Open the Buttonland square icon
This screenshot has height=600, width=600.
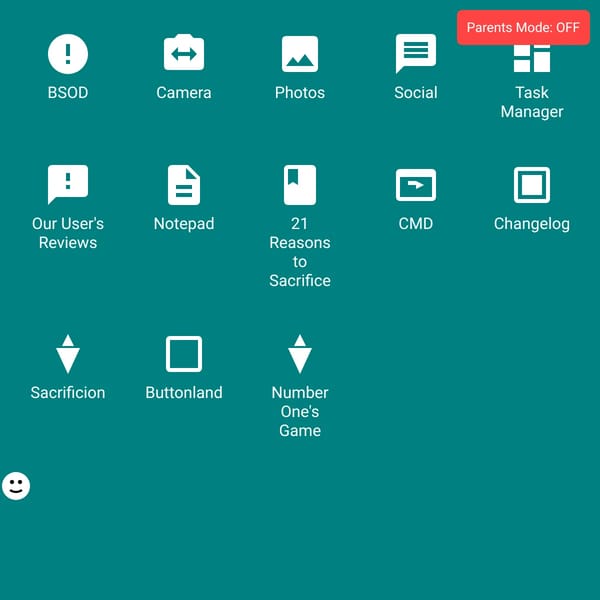tap(184, 354)
